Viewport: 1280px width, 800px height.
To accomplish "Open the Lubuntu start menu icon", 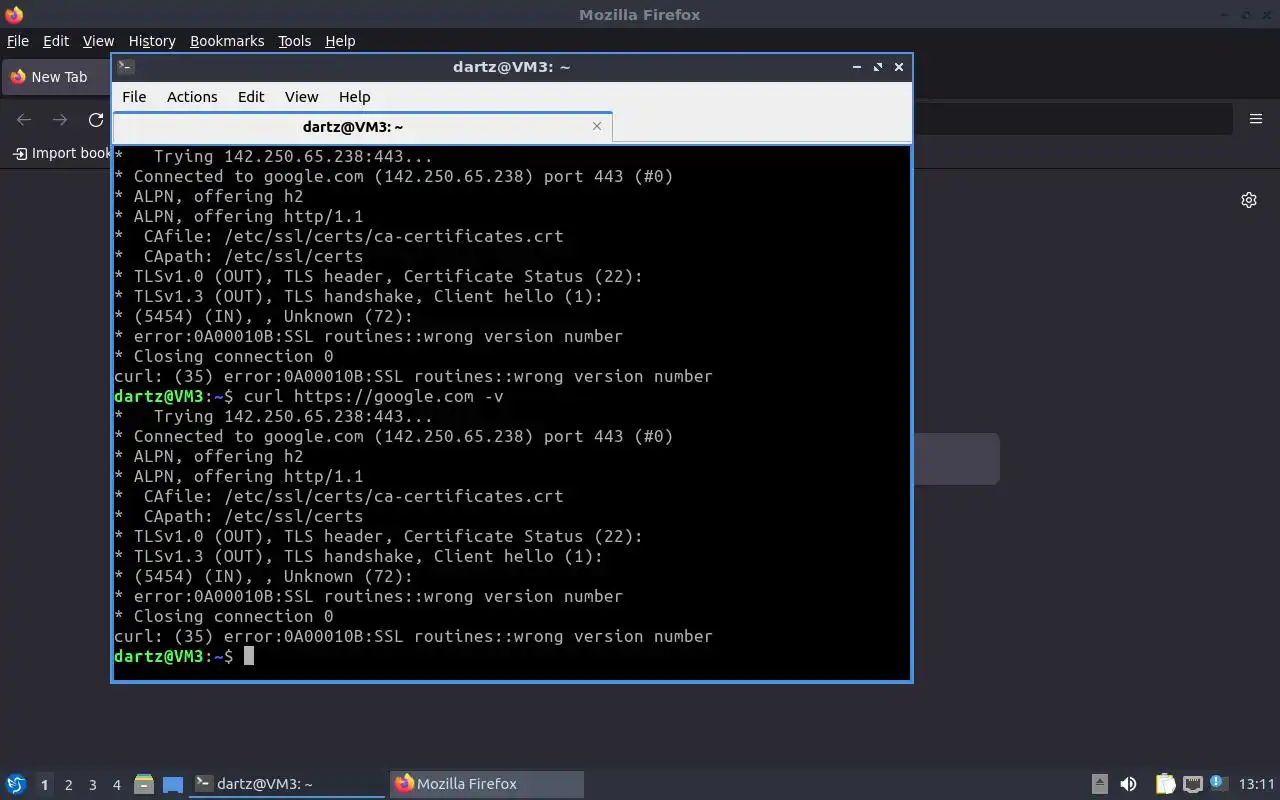I will click(15, 784).
